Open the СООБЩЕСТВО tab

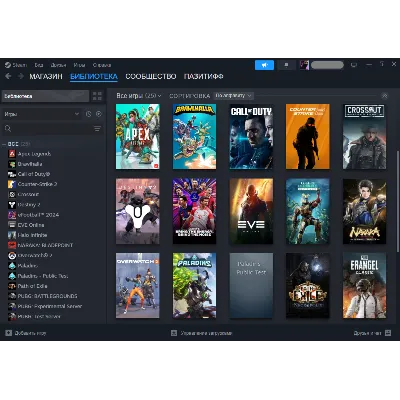[x=151, y=76]
